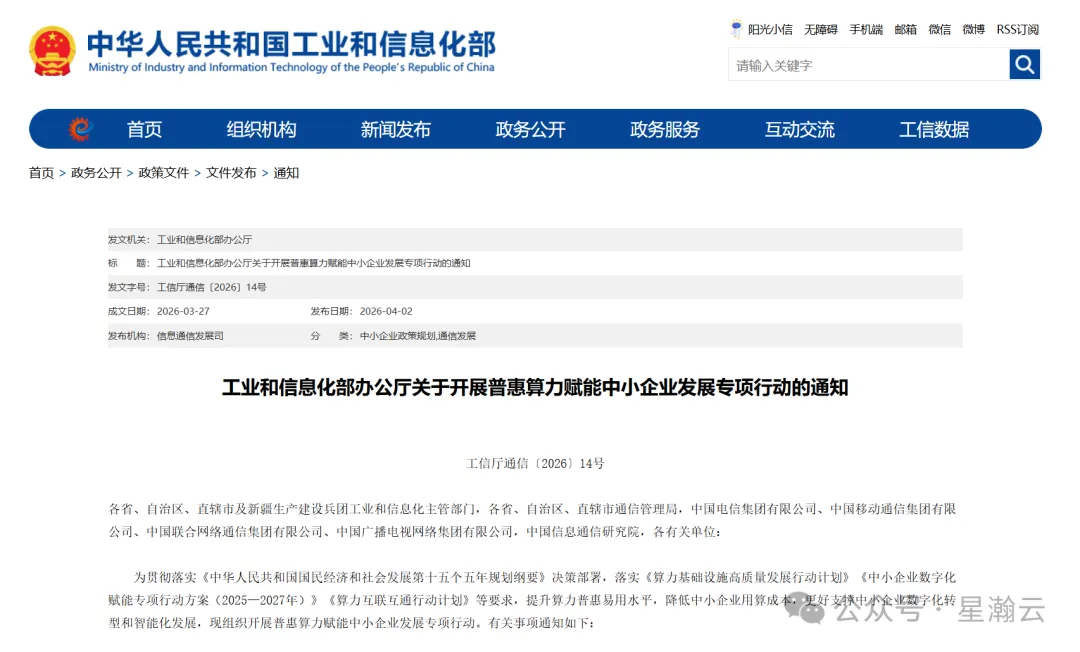Click the centered document number below the headline
Screen dimensions: 1080x652
(535, 463)
